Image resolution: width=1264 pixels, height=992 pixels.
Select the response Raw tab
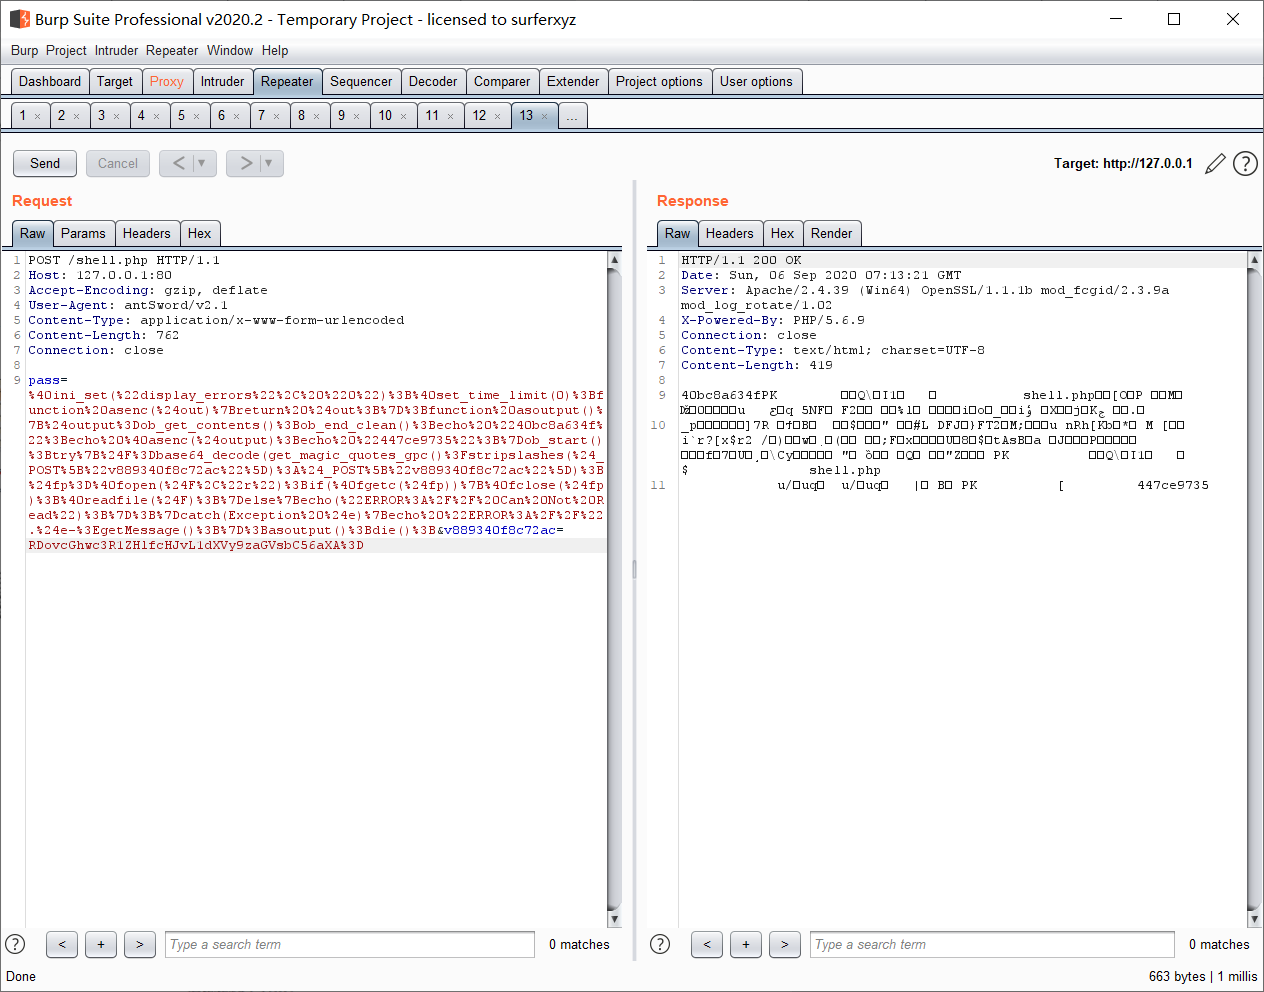coord(677,233)
